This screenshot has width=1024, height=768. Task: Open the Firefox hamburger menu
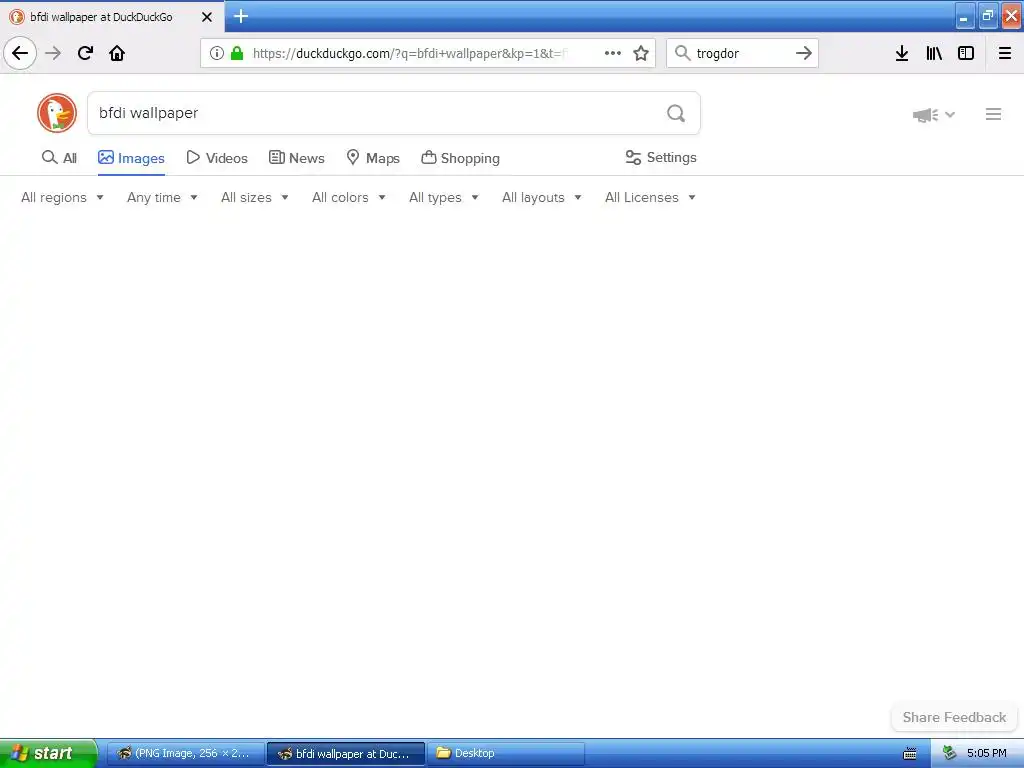(x=1005, y=53)
